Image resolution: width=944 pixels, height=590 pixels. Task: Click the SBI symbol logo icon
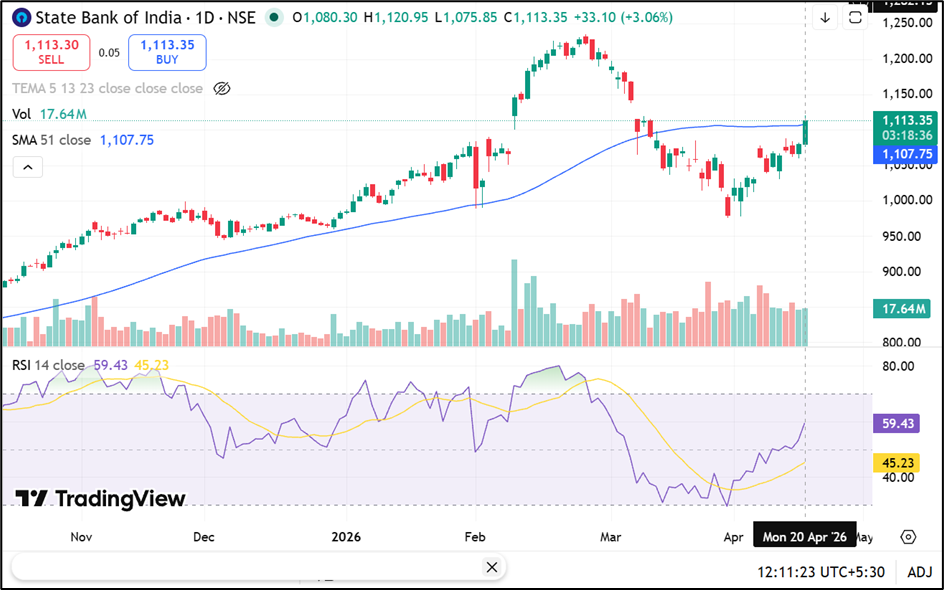[22, 18]
